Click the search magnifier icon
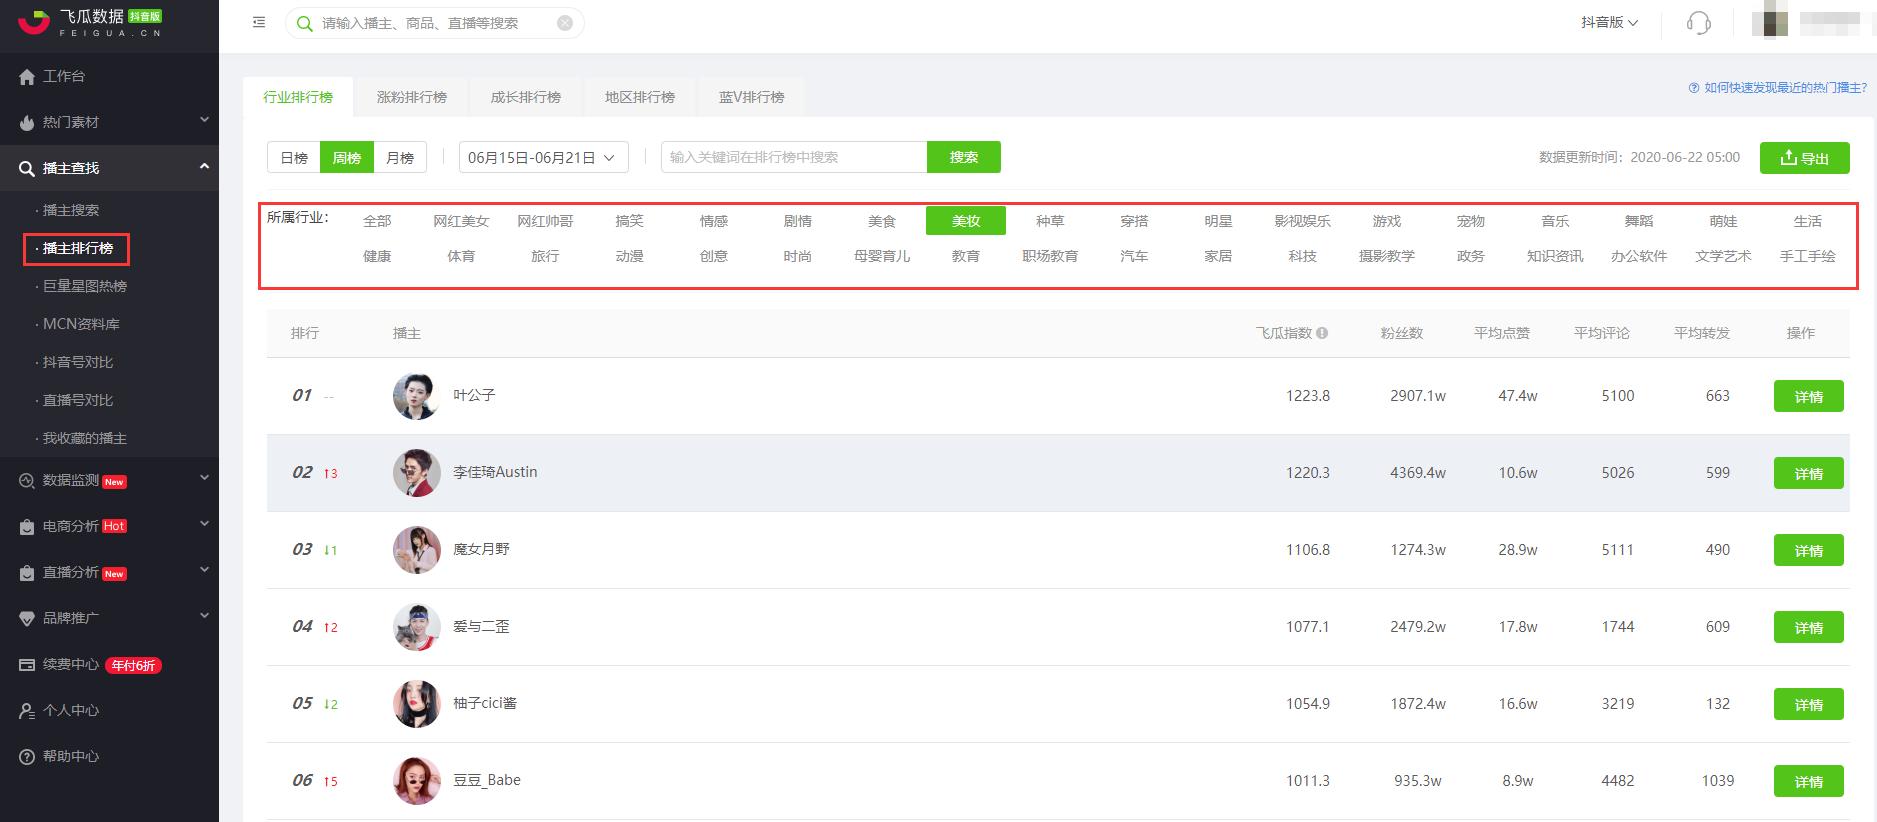Image resolution: width=1877 pixels, height=822 pixels. pyautogui.click(x=305, y=23)
